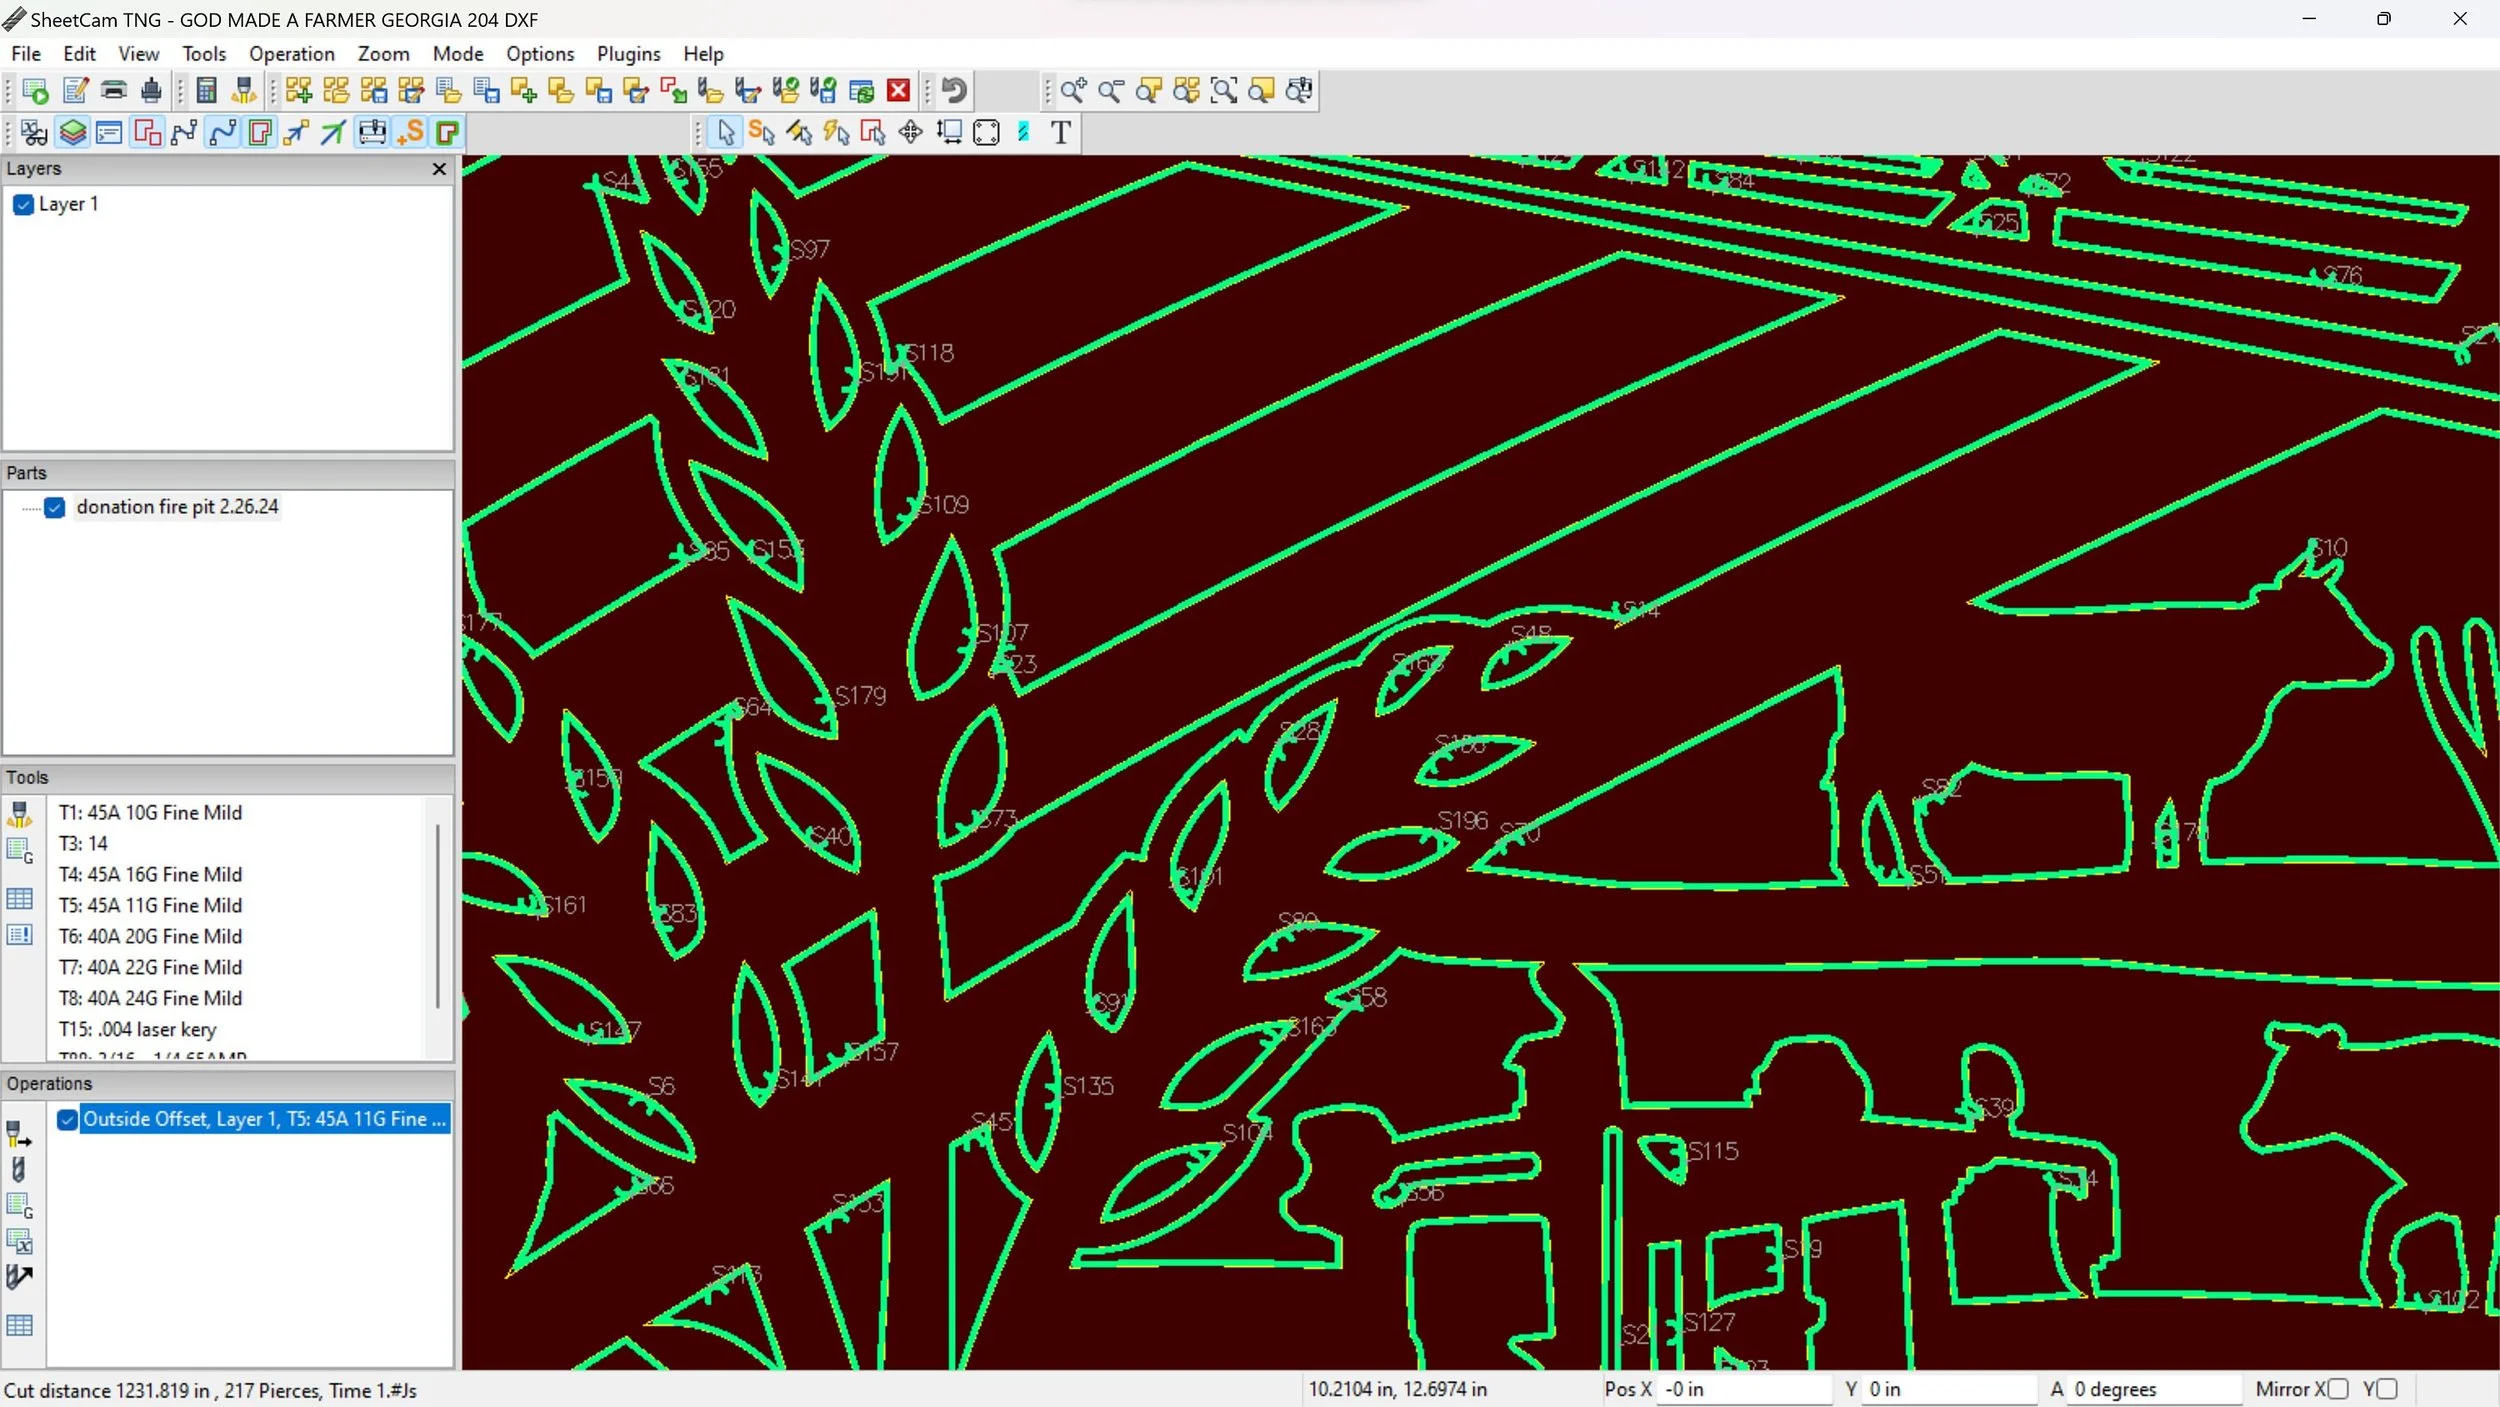Uncheck the Layer 1 checkbox

24,205
